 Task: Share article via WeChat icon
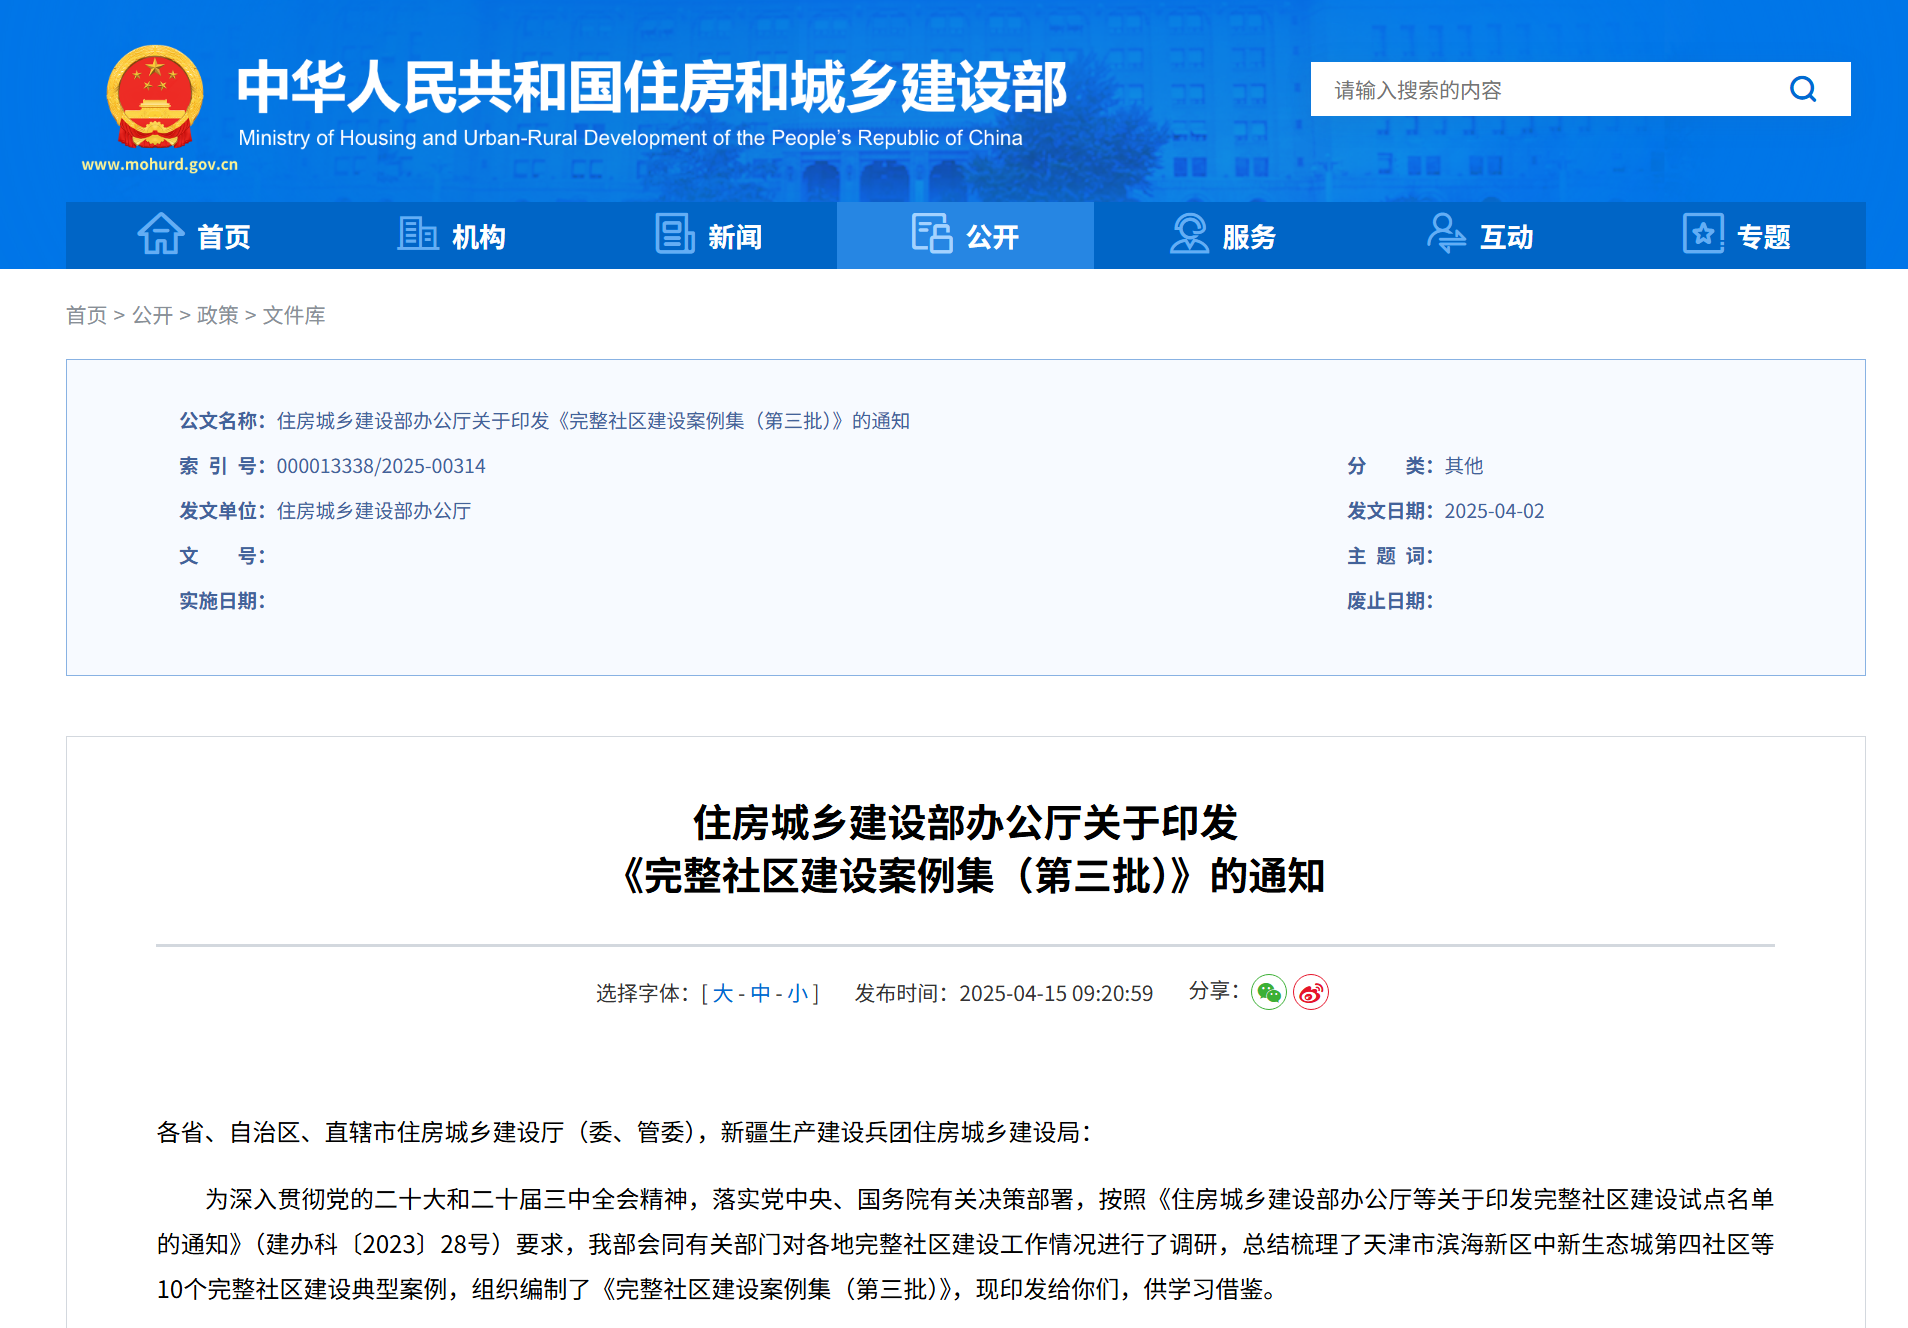(x=1269, y=992)
